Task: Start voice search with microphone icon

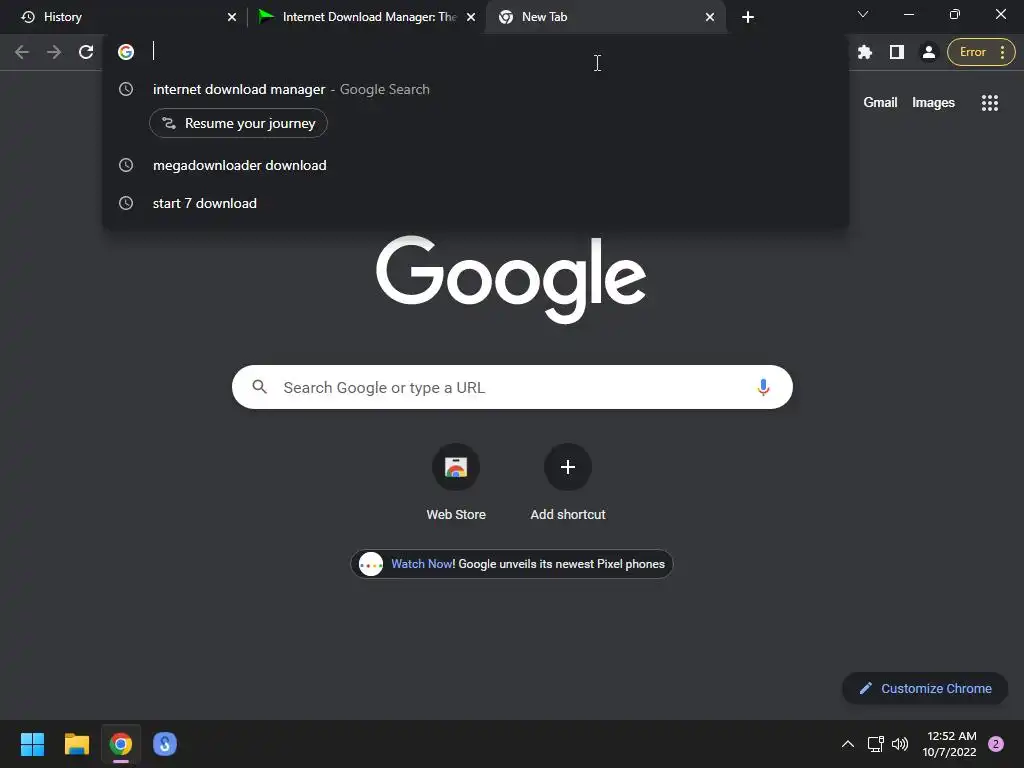Action: click(763, 387)
